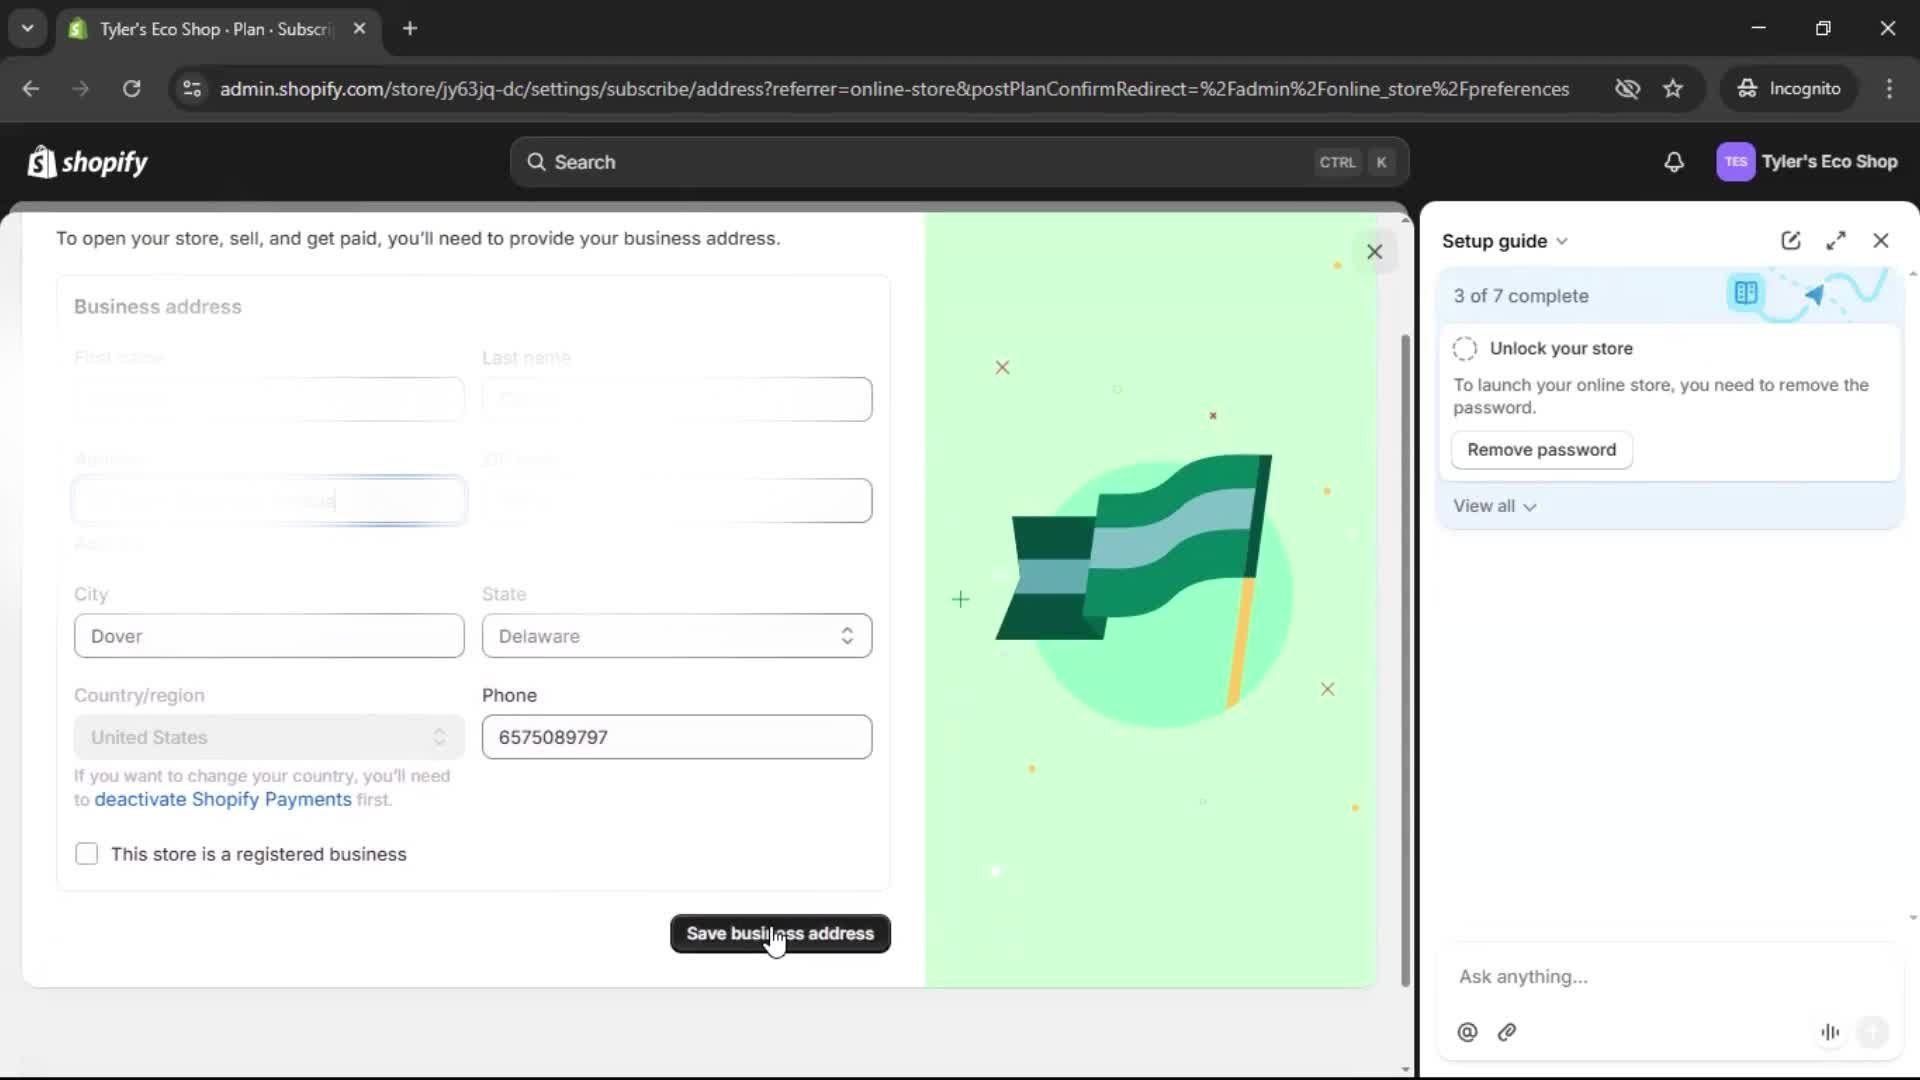Click the @ mention icon in chat input

(1466, 1032)
